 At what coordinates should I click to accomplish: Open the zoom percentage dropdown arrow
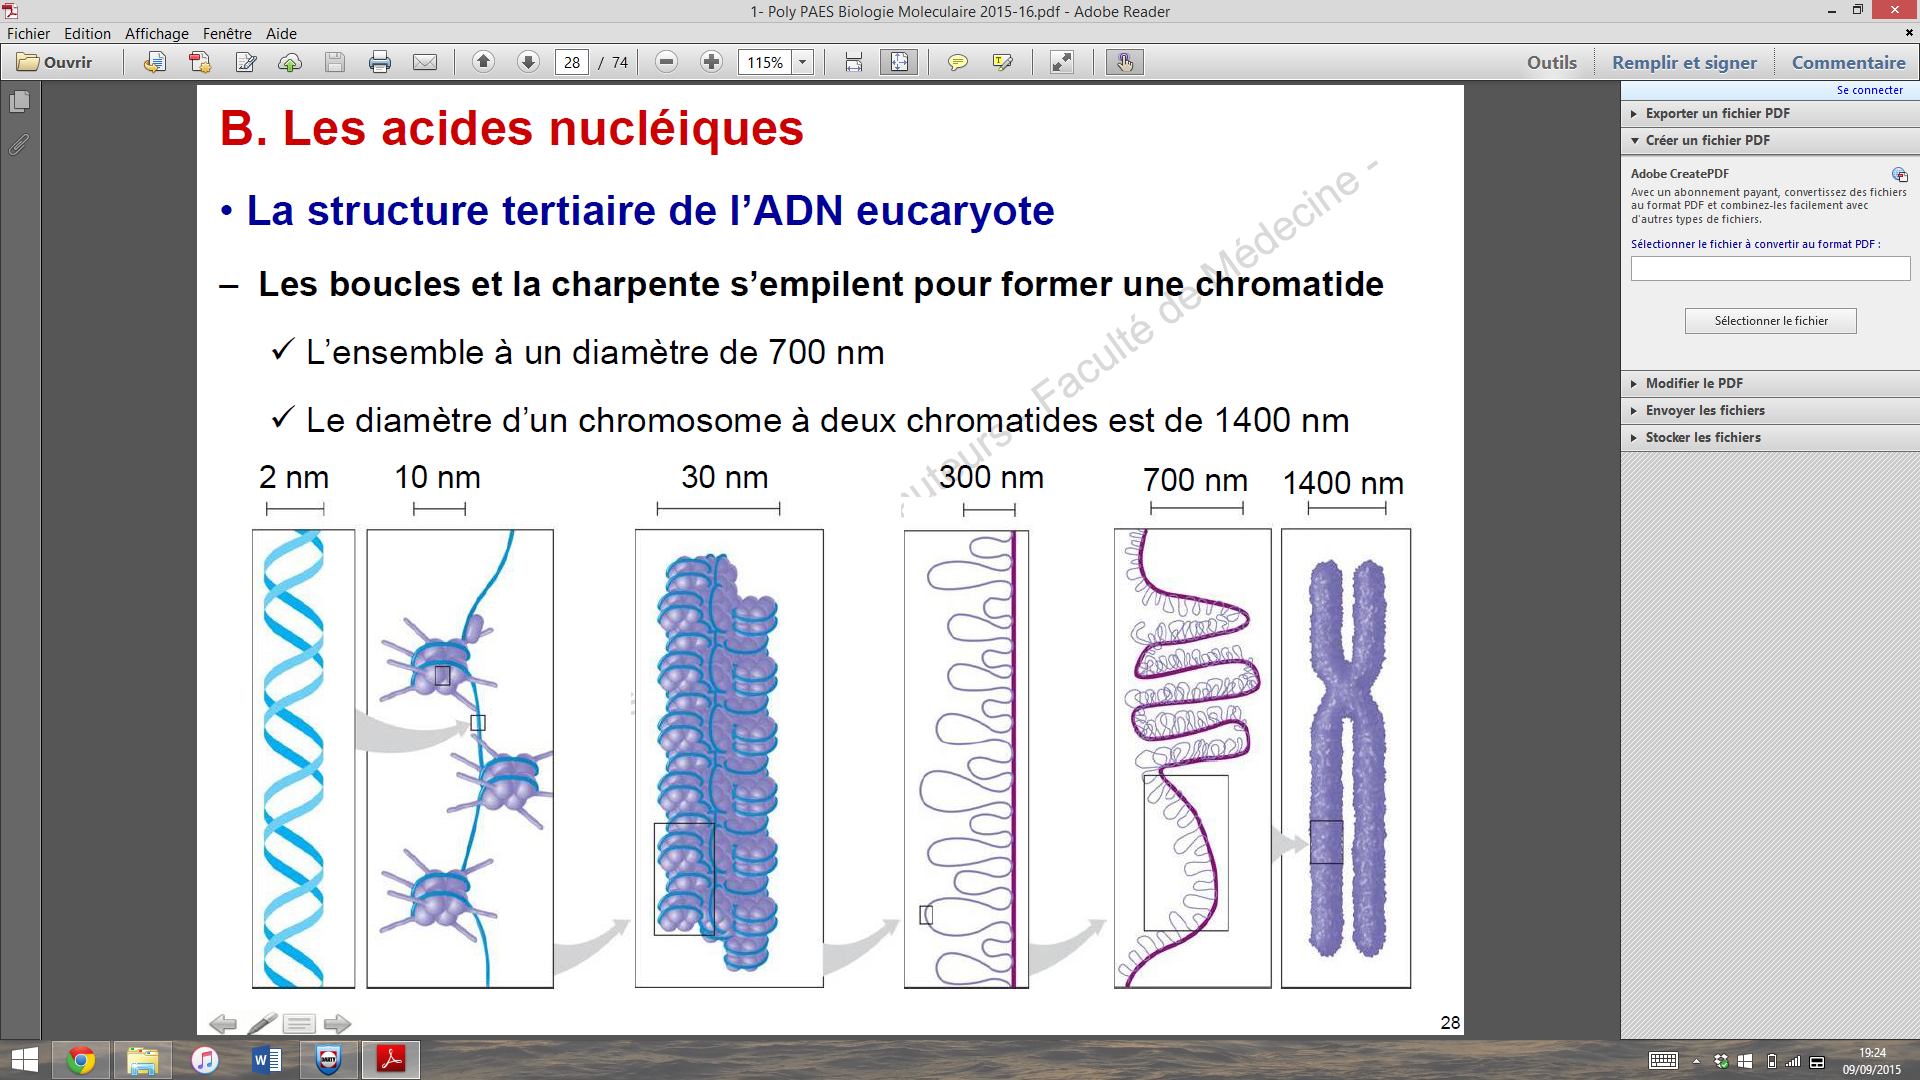(802, 62)
